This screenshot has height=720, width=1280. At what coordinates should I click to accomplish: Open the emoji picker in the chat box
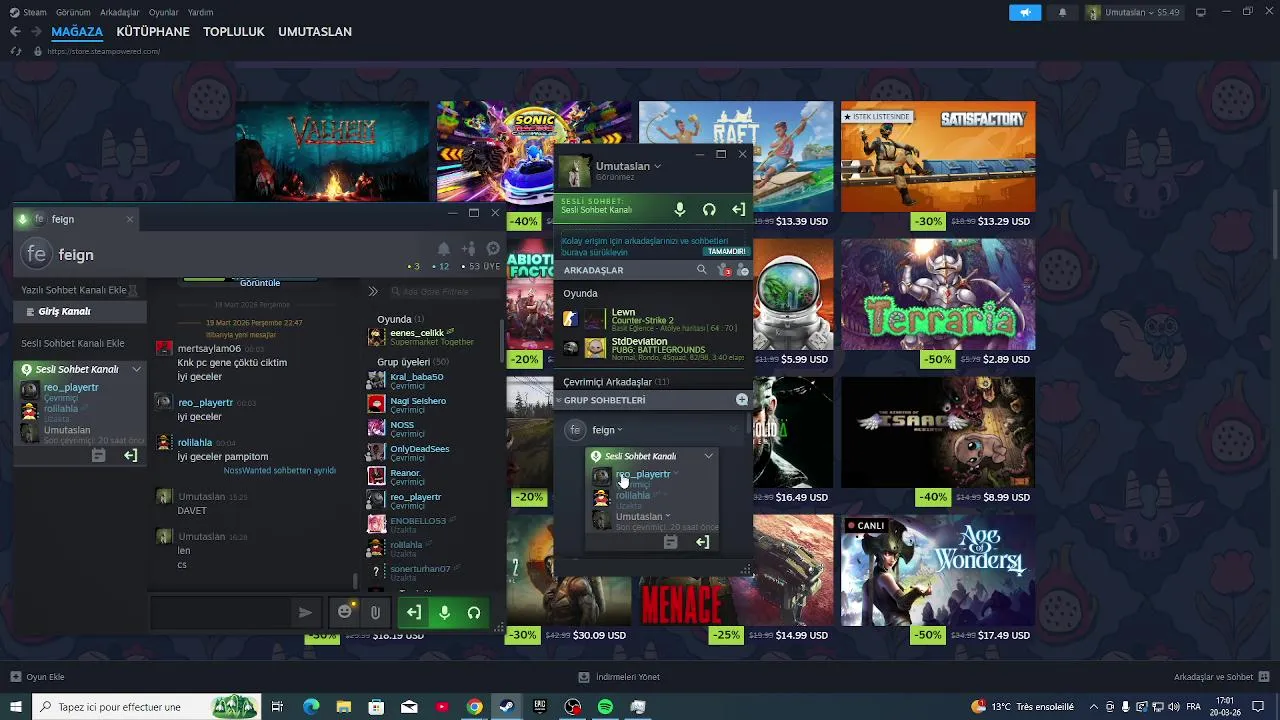(345, 612)
